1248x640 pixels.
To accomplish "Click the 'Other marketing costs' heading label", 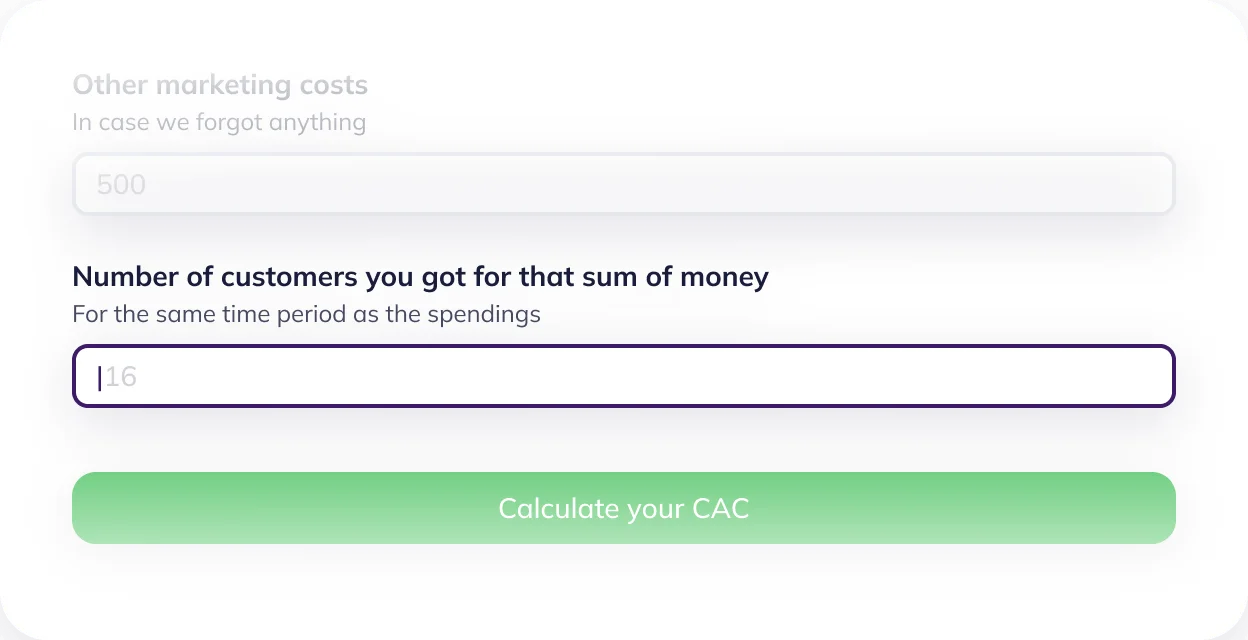I will point(220,85).
